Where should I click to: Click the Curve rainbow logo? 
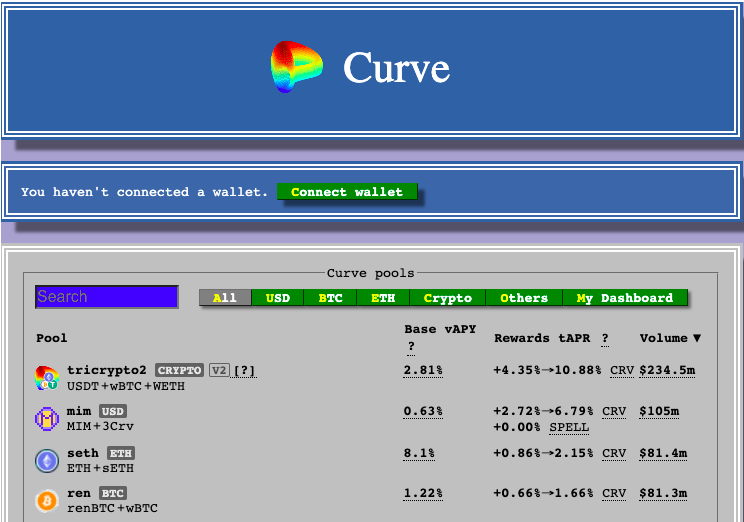(297, 67)
